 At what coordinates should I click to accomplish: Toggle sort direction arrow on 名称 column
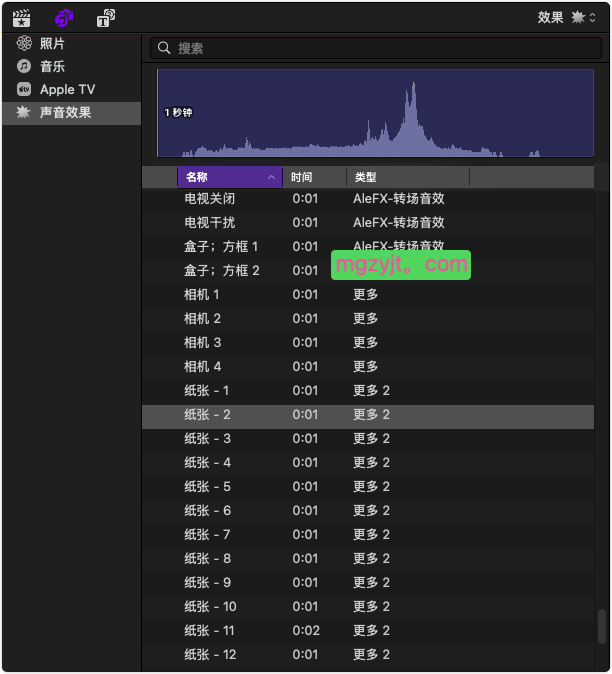(x=271, y=177)
